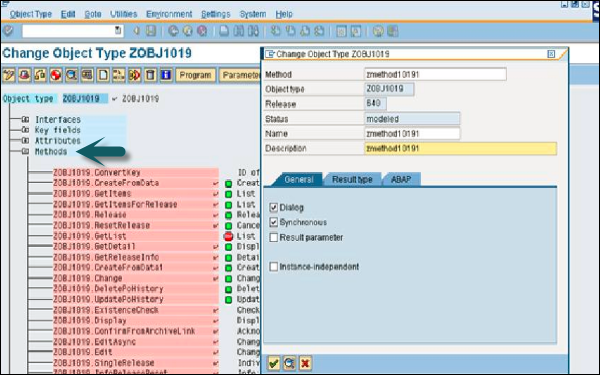The height and width of the screenshot is (375, 600).
Task: Click the Program button
Action: pyautogui.click(x=195, y=75)
